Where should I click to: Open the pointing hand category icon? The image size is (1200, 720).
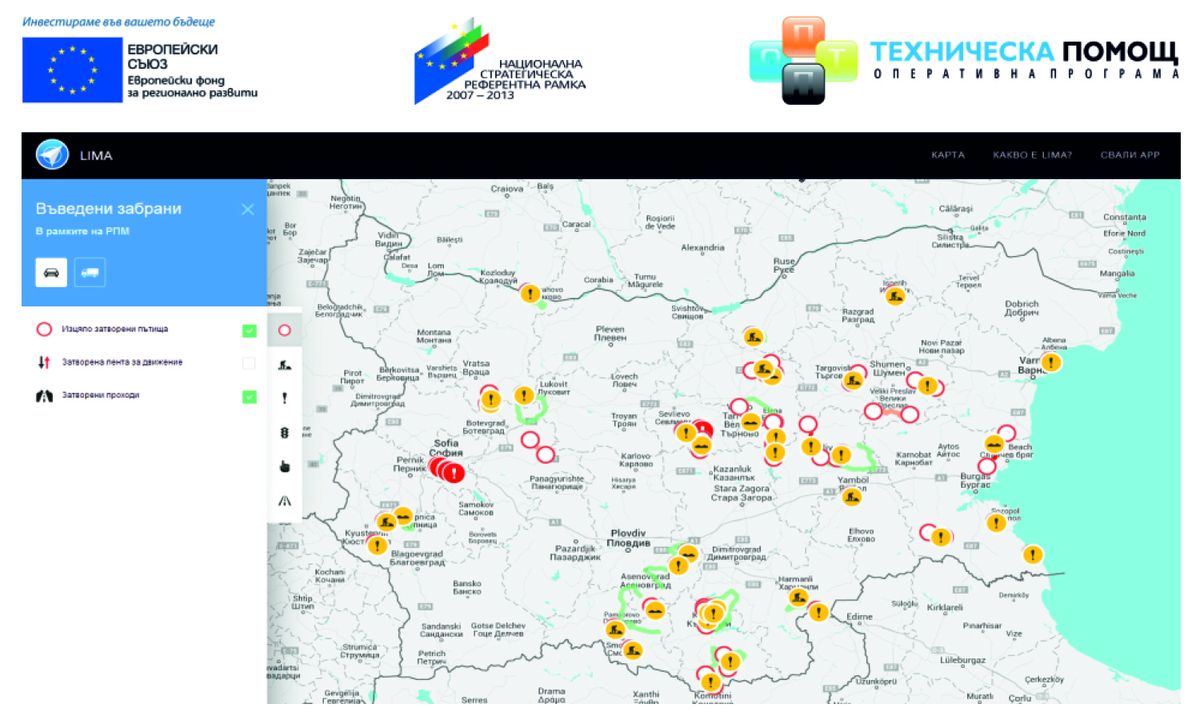(x=285, y=466)
